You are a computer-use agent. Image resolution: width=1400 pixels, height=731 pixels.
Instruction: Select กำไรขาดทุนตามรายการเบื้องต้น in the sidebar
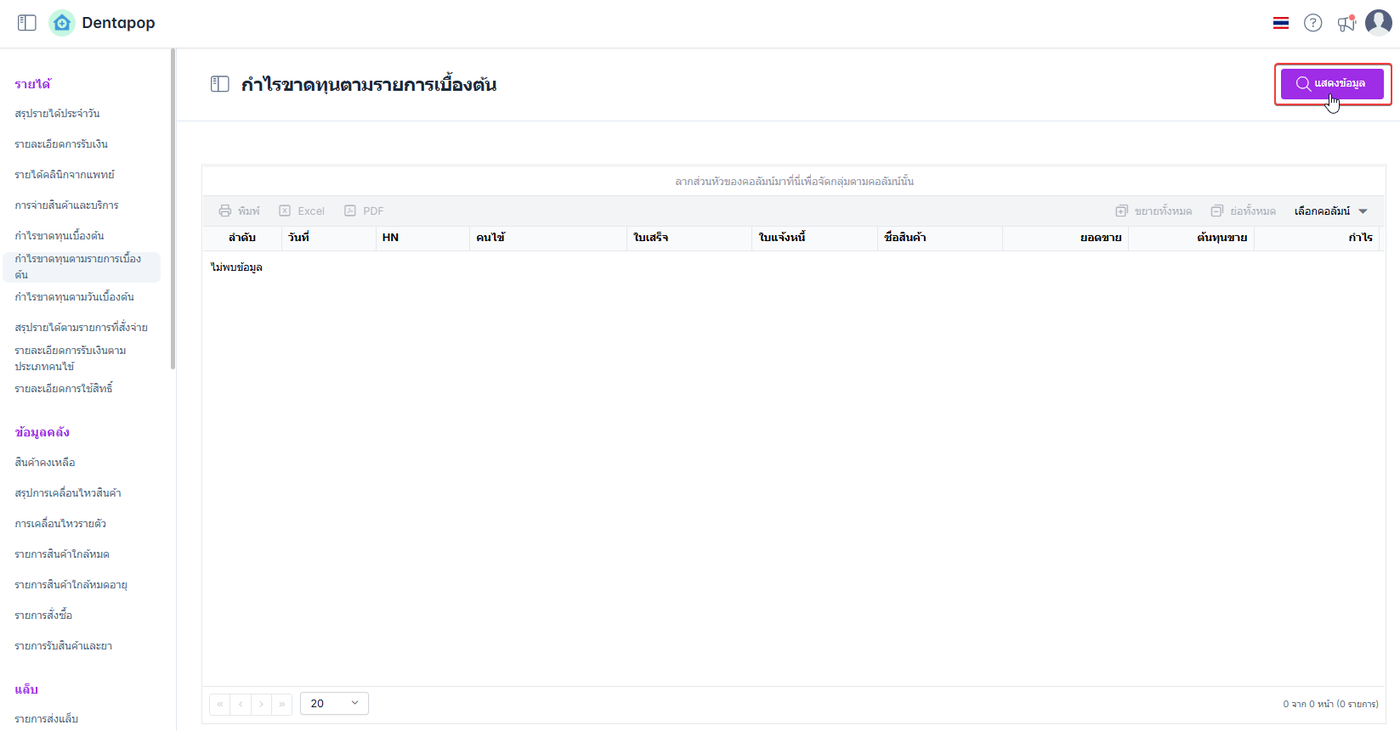[81, 267]
